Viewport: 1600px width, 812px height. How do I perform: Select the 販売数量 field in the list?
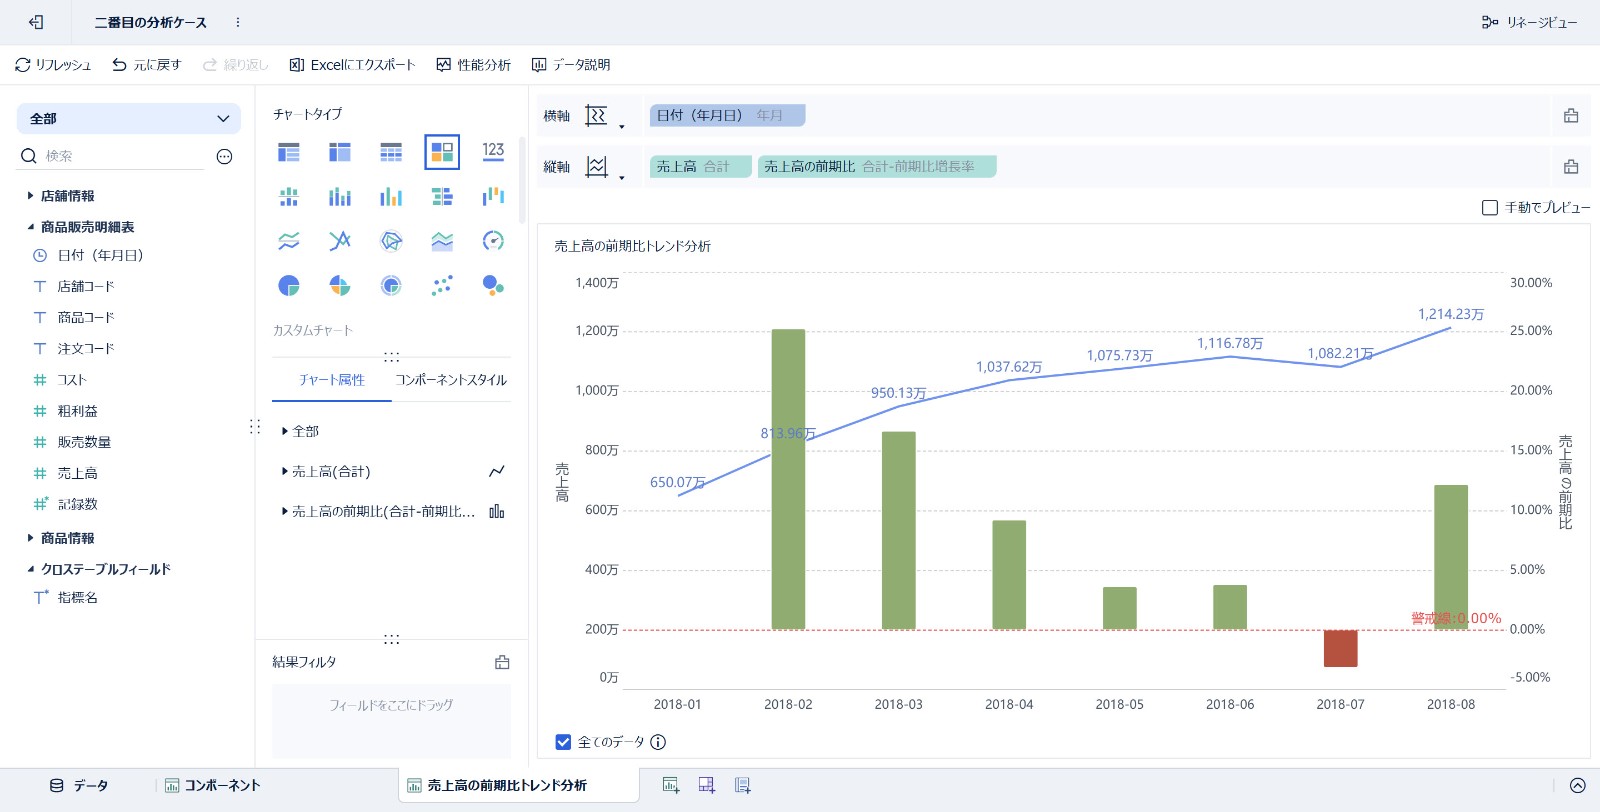pyautogui.click(x=84, y=442)
